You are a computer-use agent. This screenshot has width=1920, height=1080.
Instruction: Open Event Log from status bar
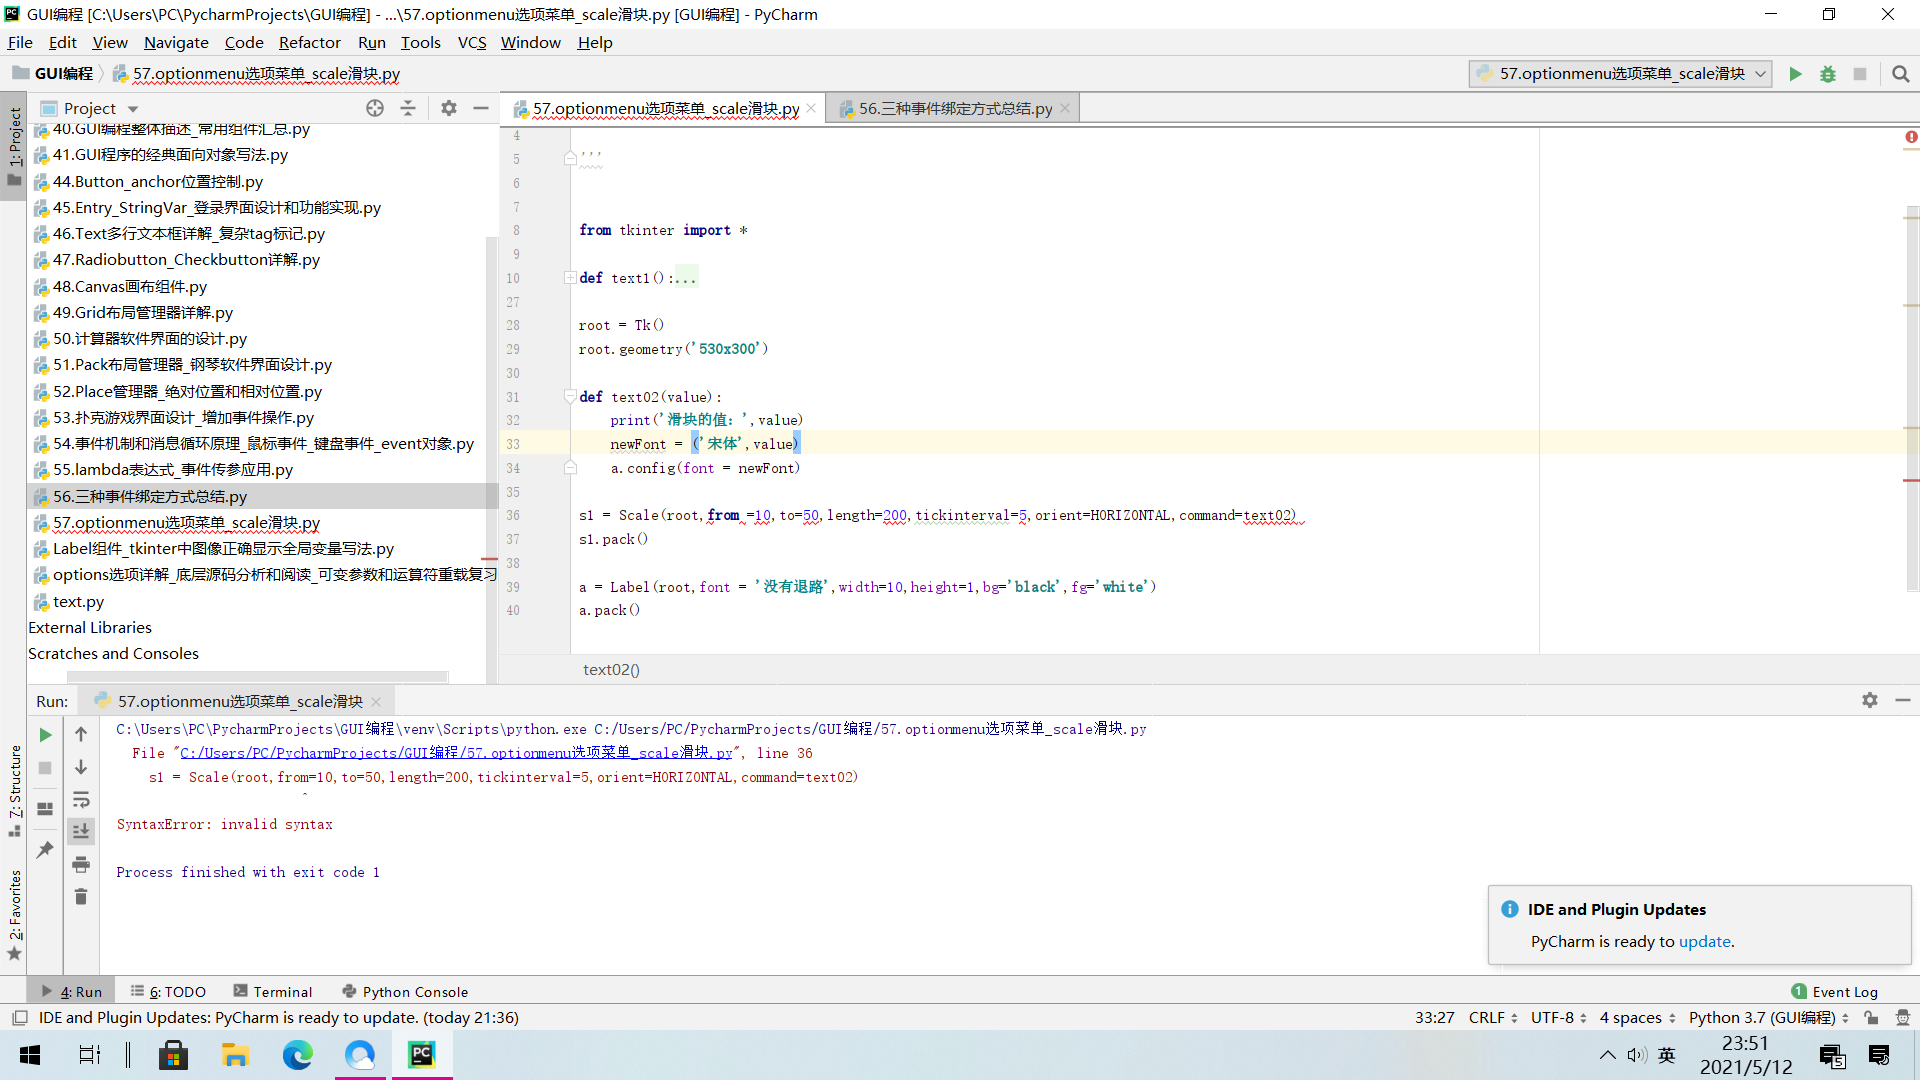(1835, 992)
